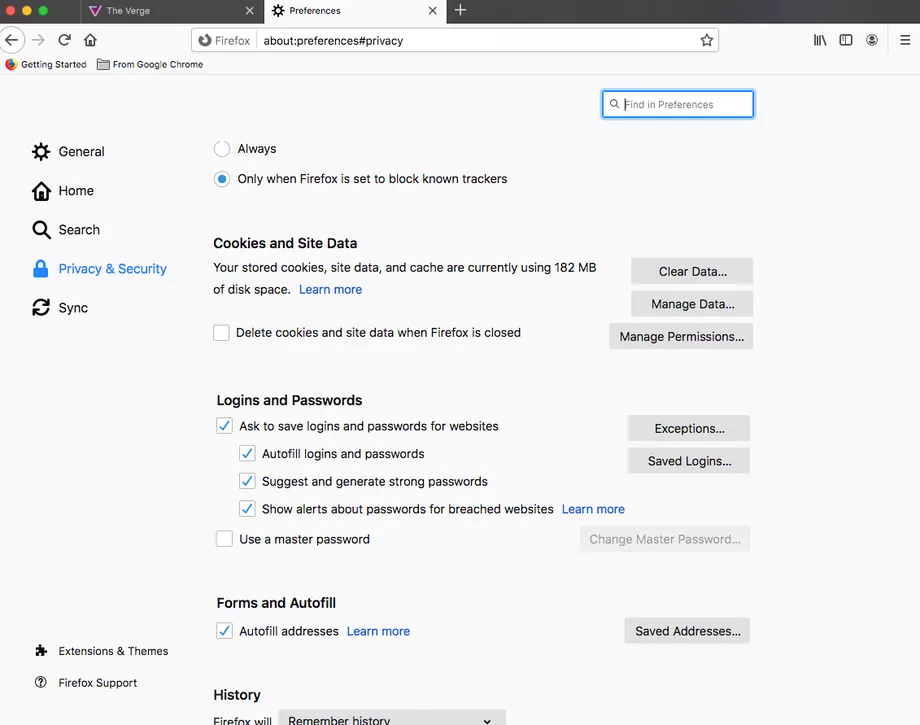920x725 pixels.
Task: Open the Firefox account icon
Action: coord(872,40)
